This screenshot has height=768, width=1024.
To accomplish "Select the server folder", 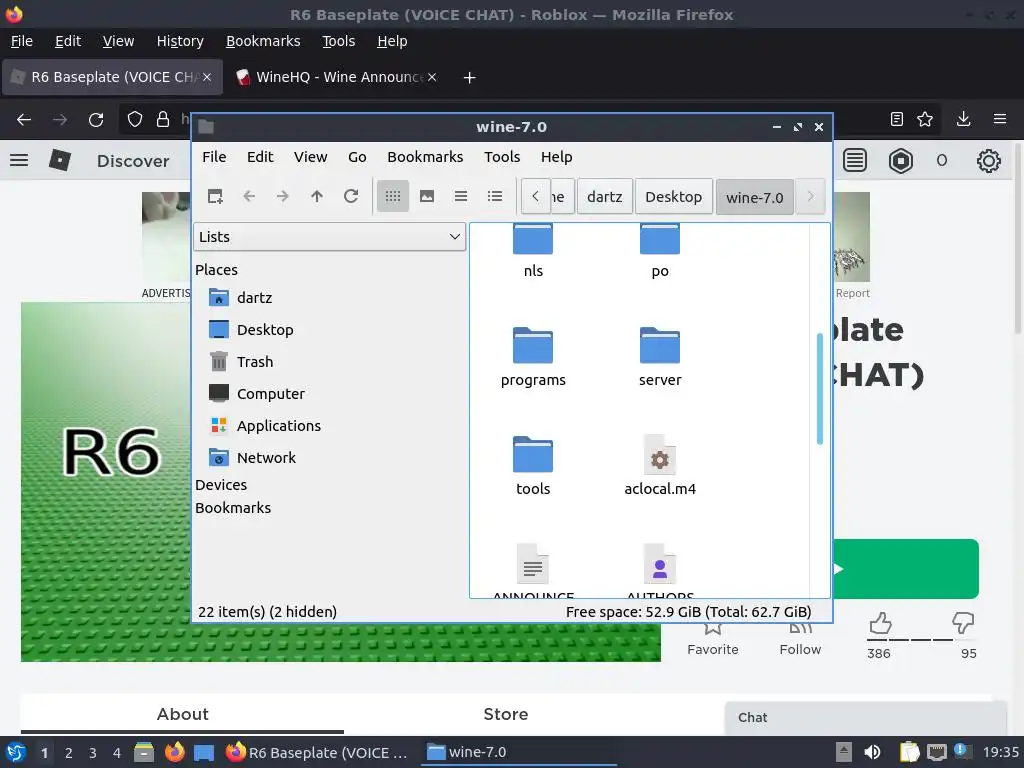I will 660,357.
